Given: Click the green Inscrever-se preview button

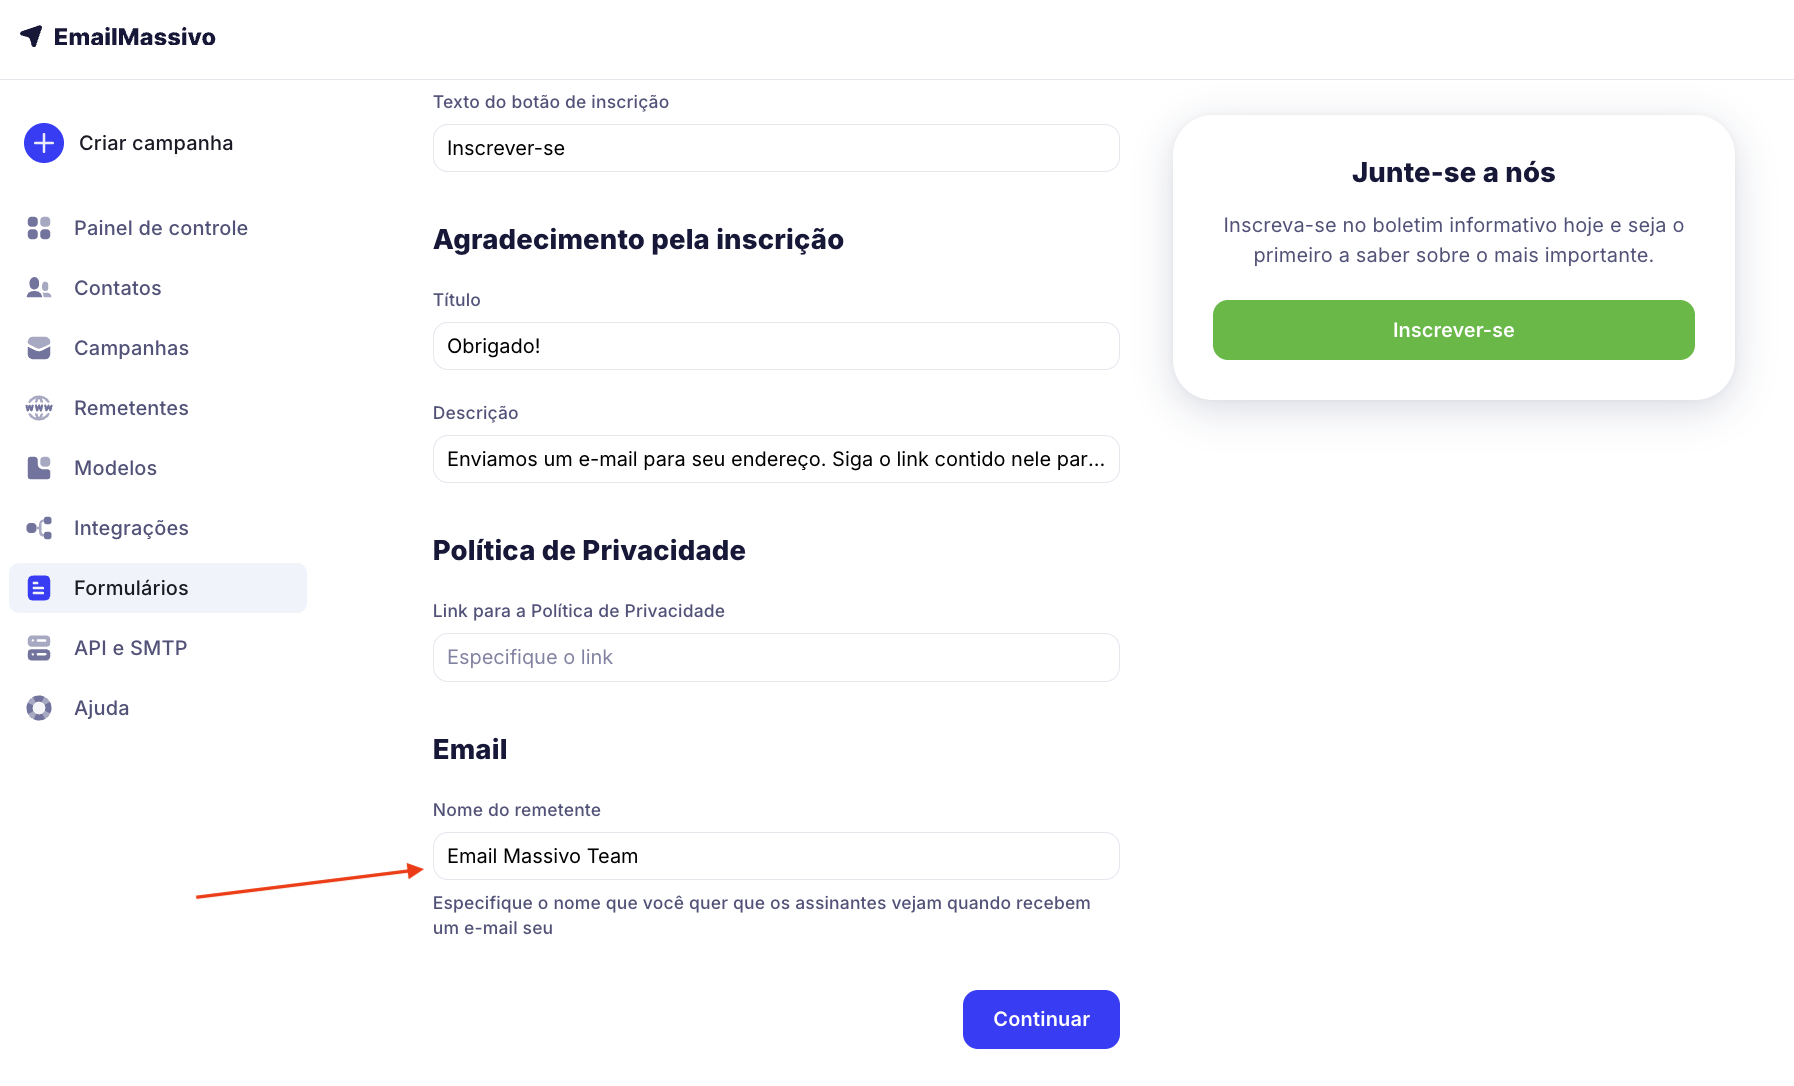Looking at the screenshot, I should pos(1453,330).
